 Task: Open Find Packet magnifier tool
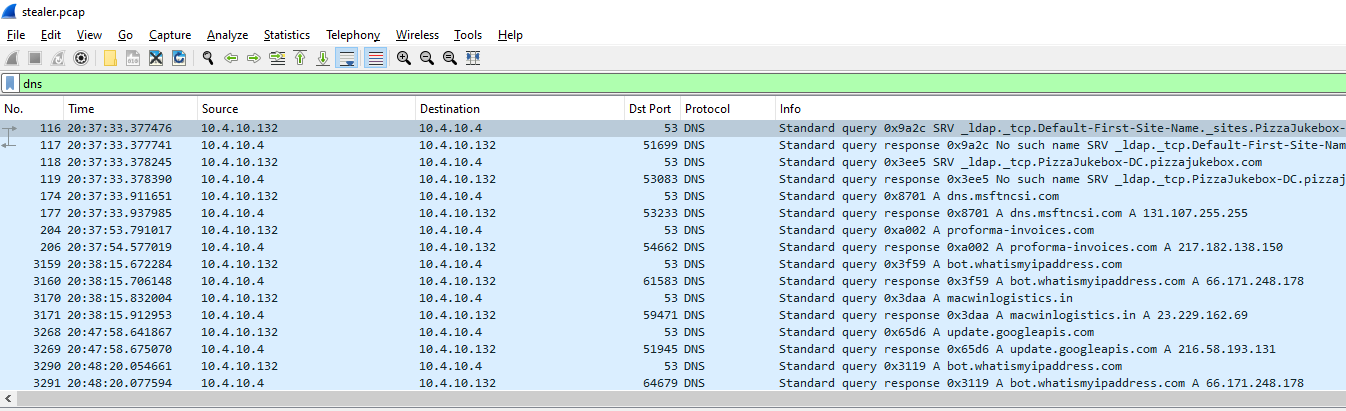coord(208,58)
